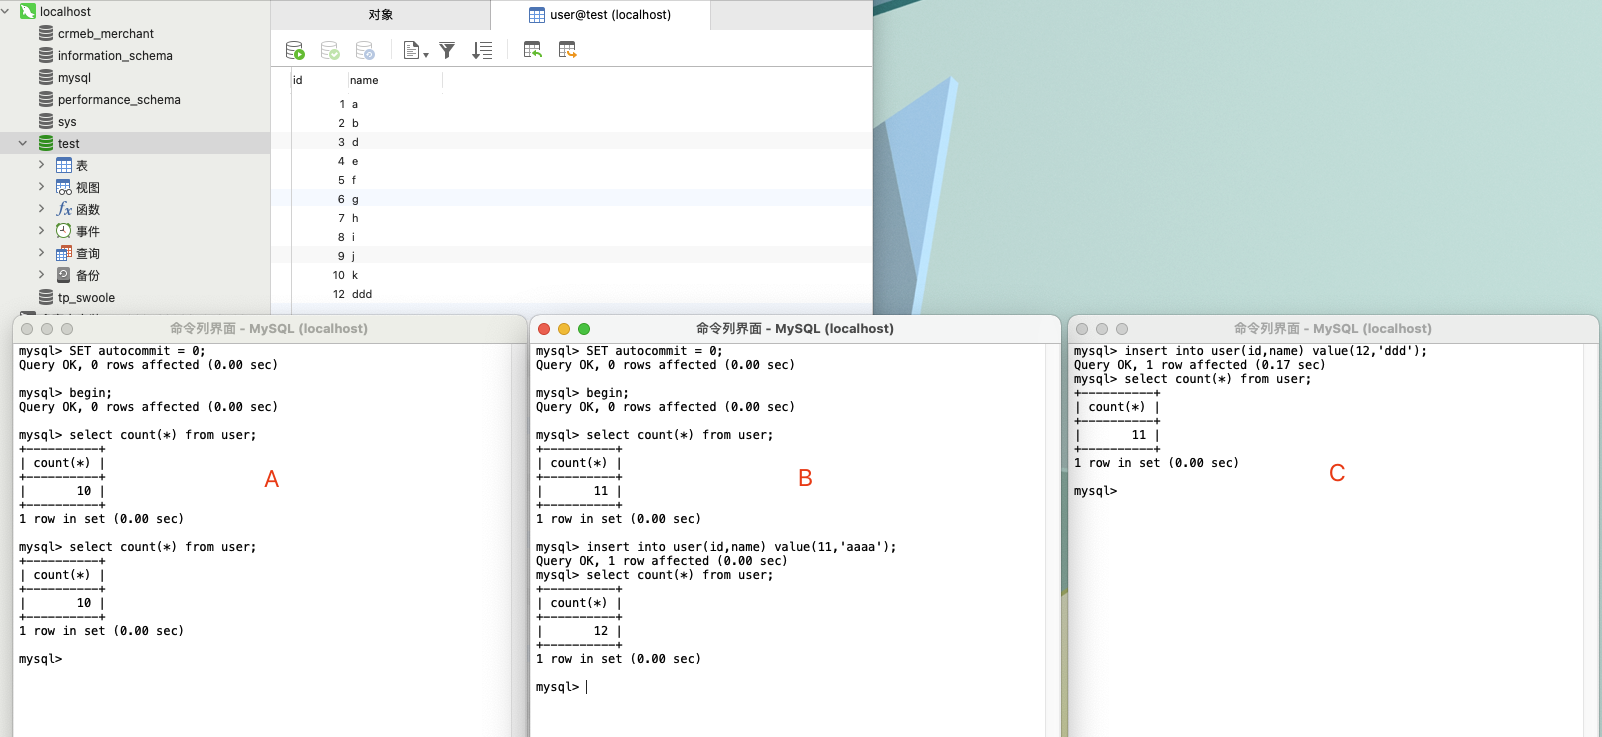Select the cell with name 'j'
1602x737 pixels.
(354, 256)
